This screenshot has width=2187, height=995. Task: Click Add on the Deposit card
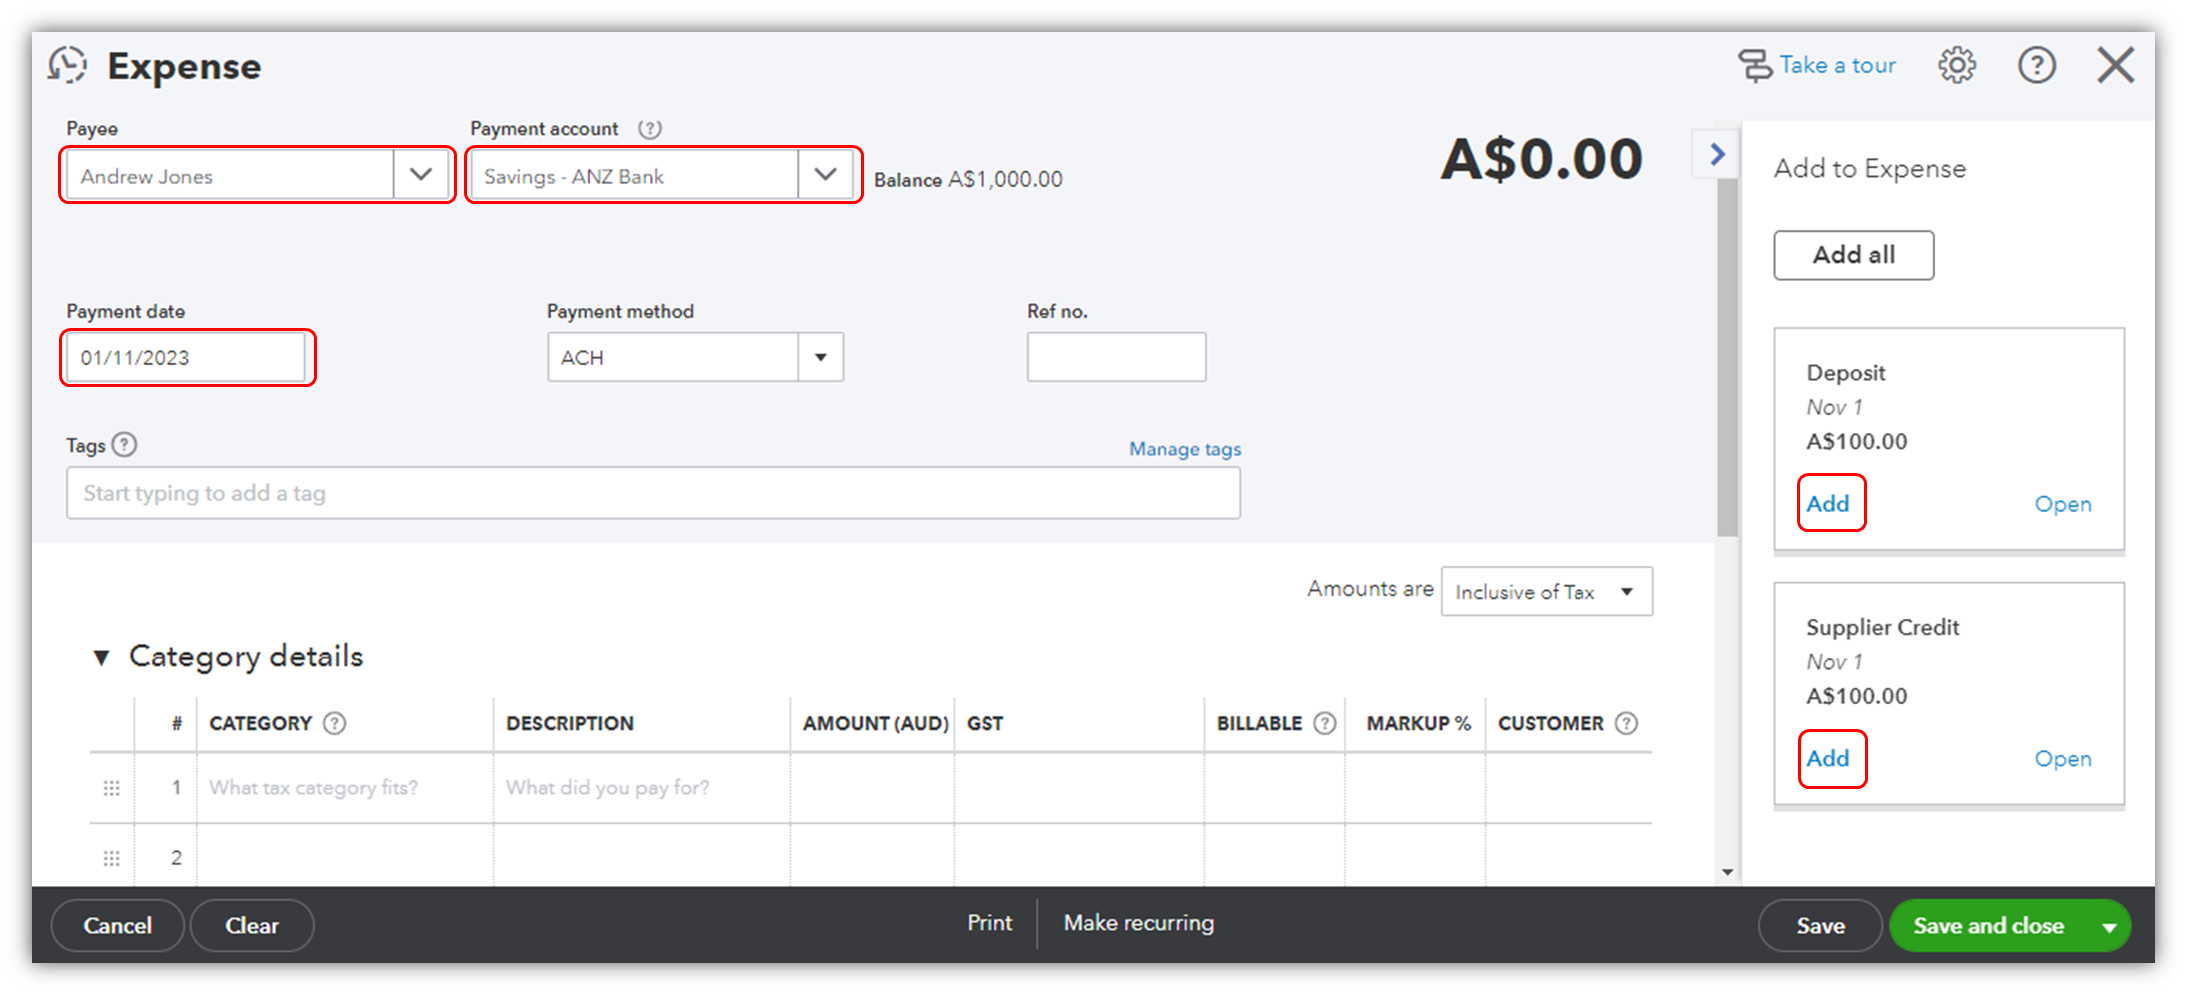(1828, 503)
